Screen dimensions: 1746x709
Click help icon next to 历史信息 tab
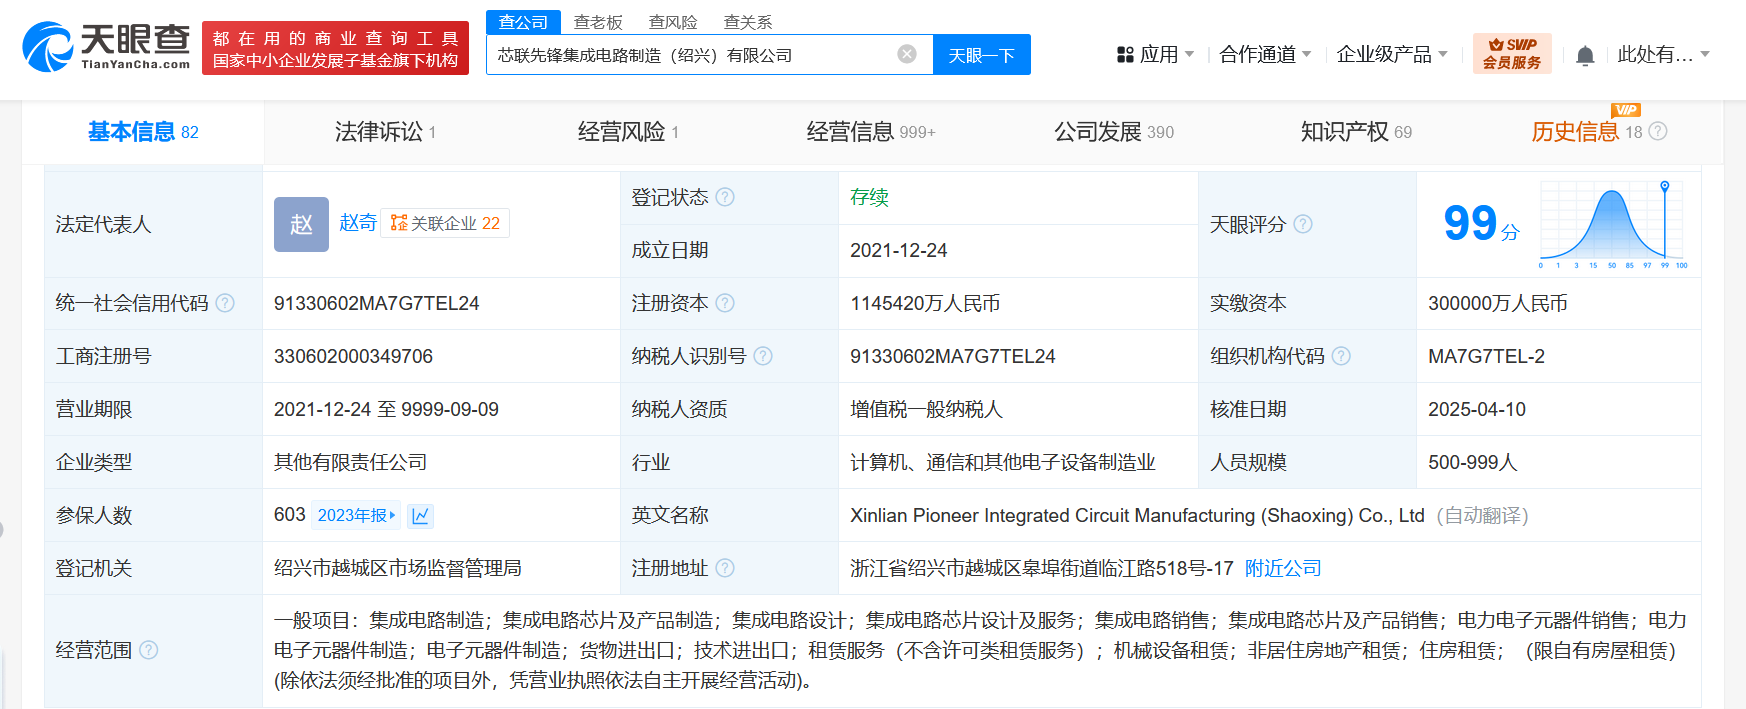[1658, 131]
